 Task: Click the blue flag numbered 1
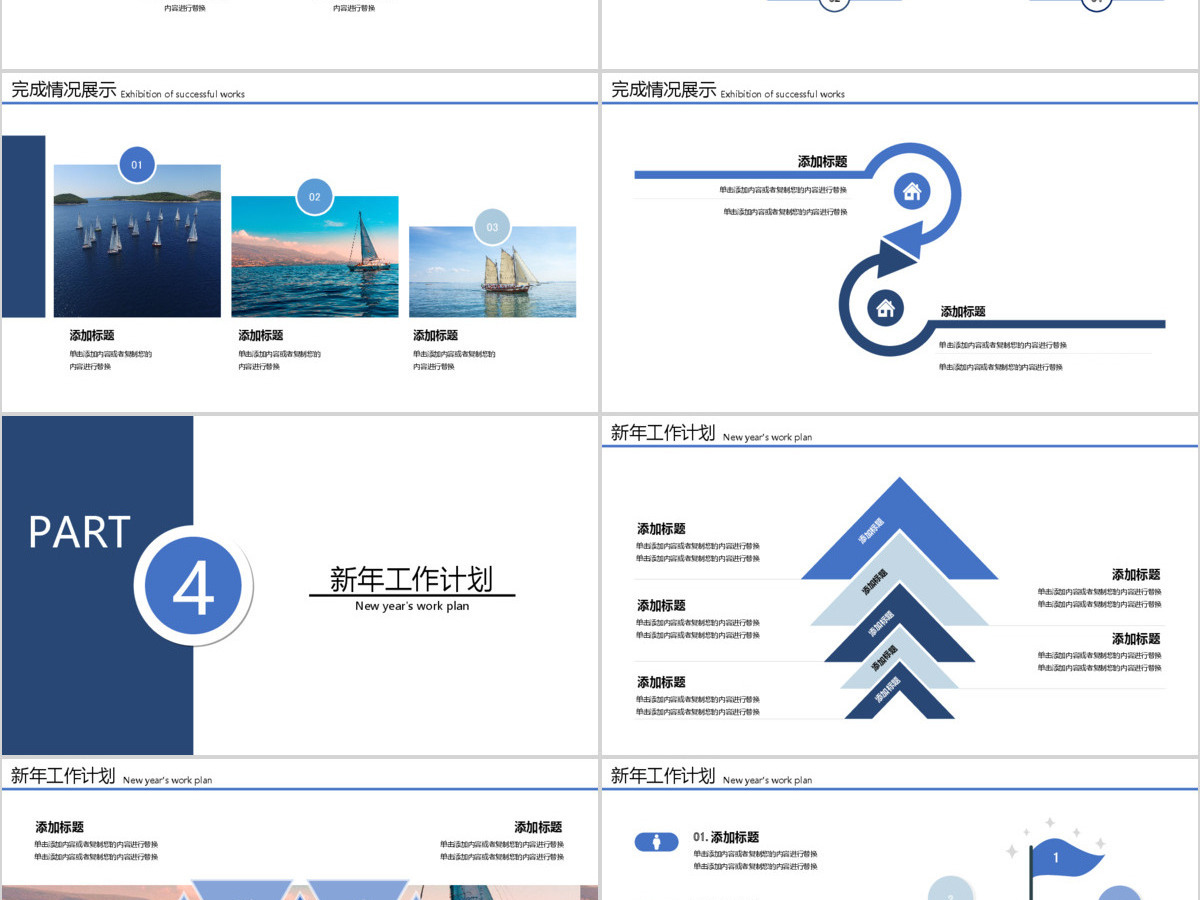[1068, 857]
